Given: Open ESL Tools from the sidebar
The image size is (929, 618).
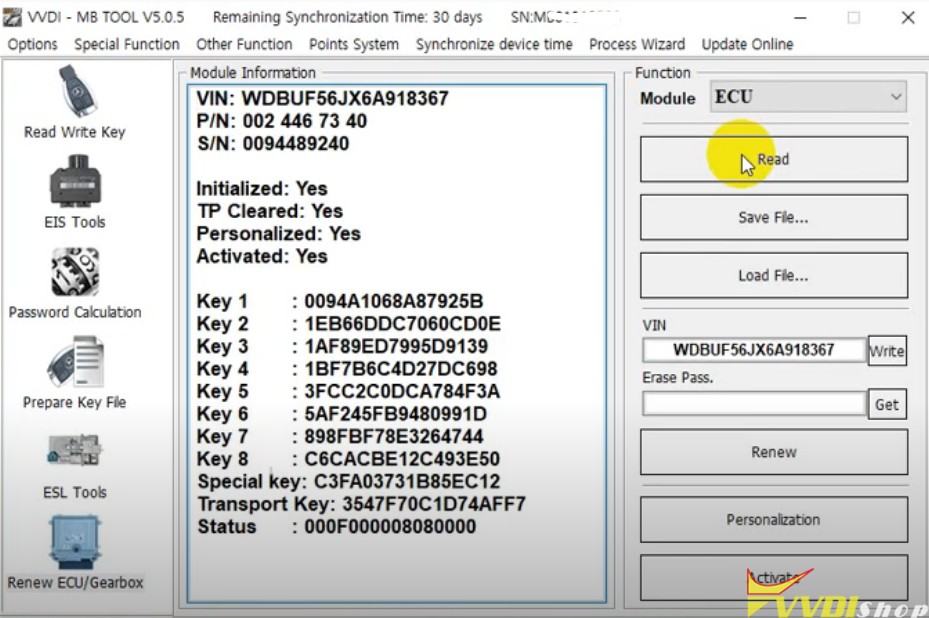Looking at the screenshot, I should tap(75, 466).
